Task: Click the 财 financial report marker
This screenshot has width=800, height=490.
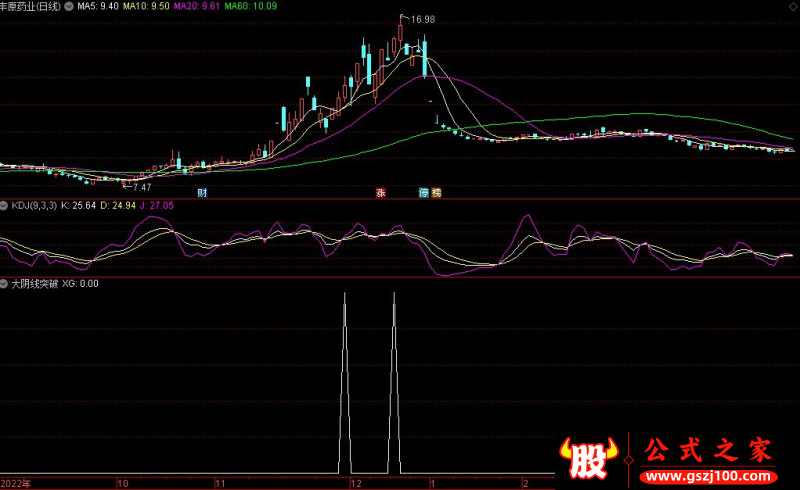Action: click(202, 192)
